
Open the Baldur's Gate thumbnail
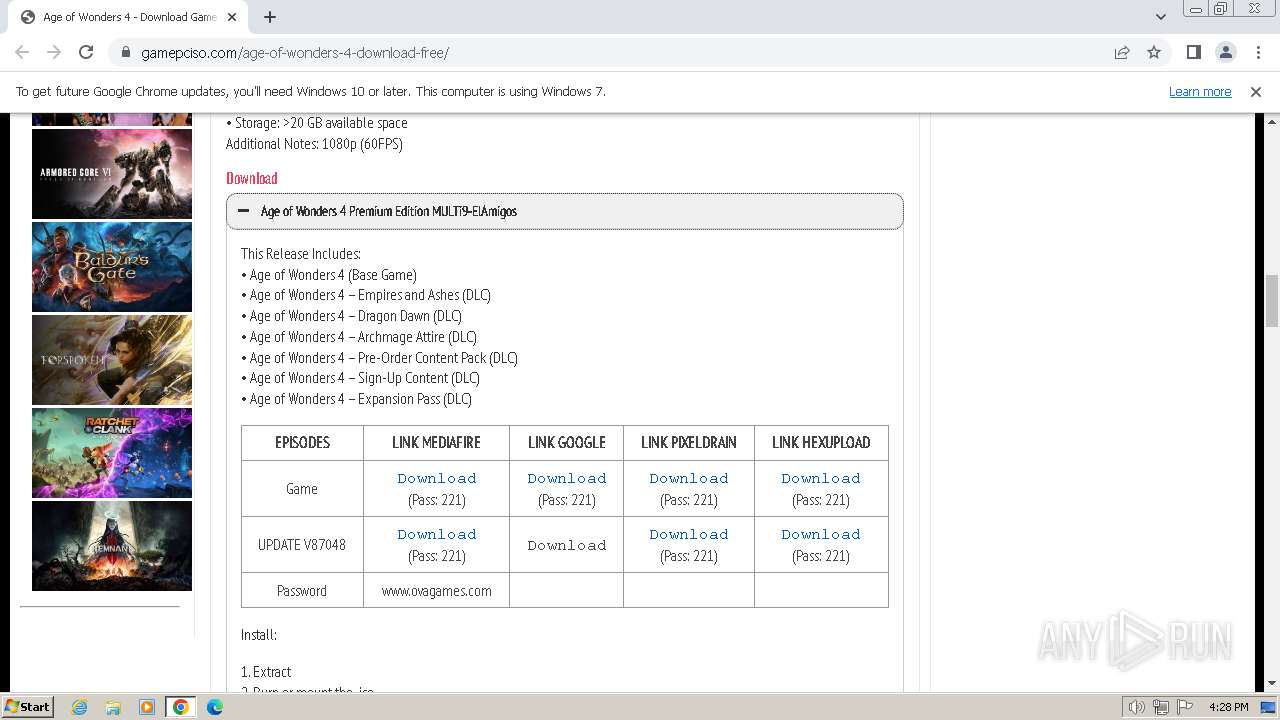[x=112, y=267]
